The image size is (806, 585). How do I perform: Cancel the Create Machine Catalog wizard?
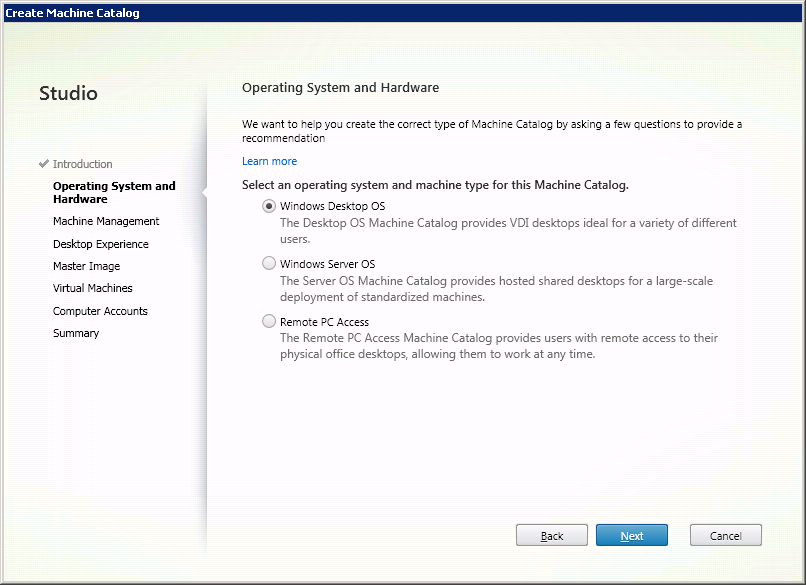click(725, 536)
